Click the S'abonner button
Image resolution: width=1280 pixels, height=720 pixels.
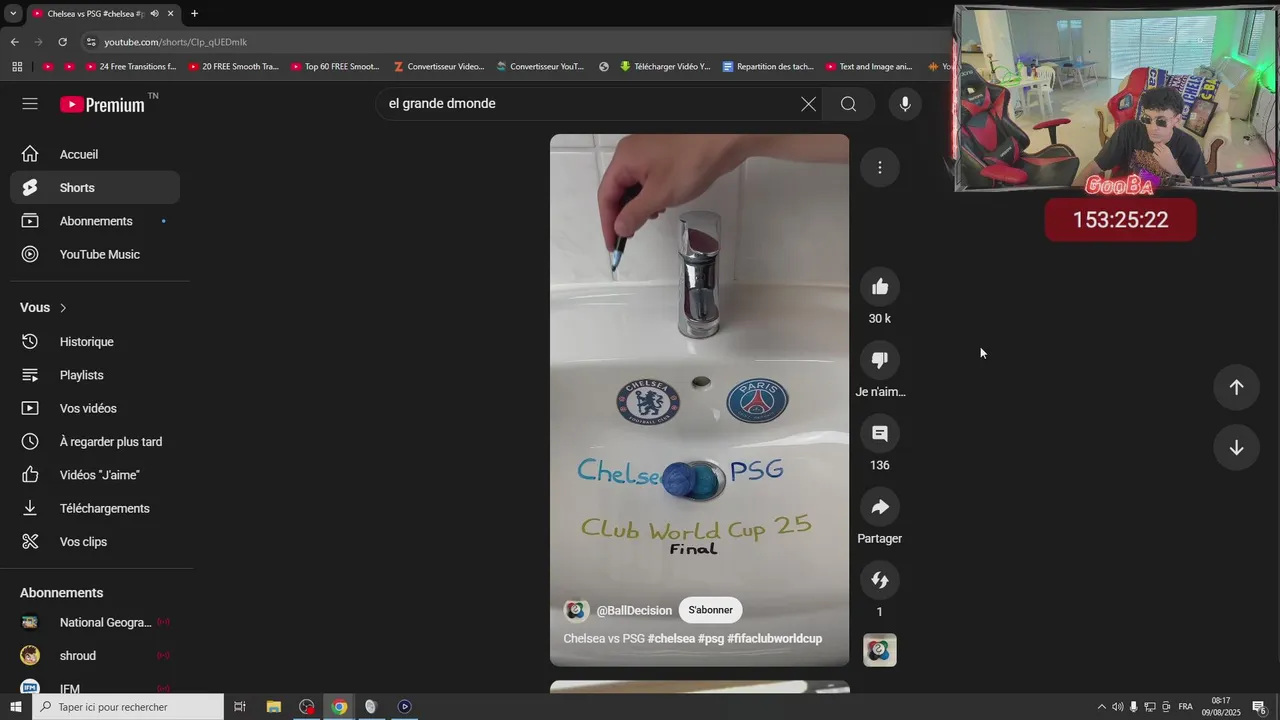[710, 610]
